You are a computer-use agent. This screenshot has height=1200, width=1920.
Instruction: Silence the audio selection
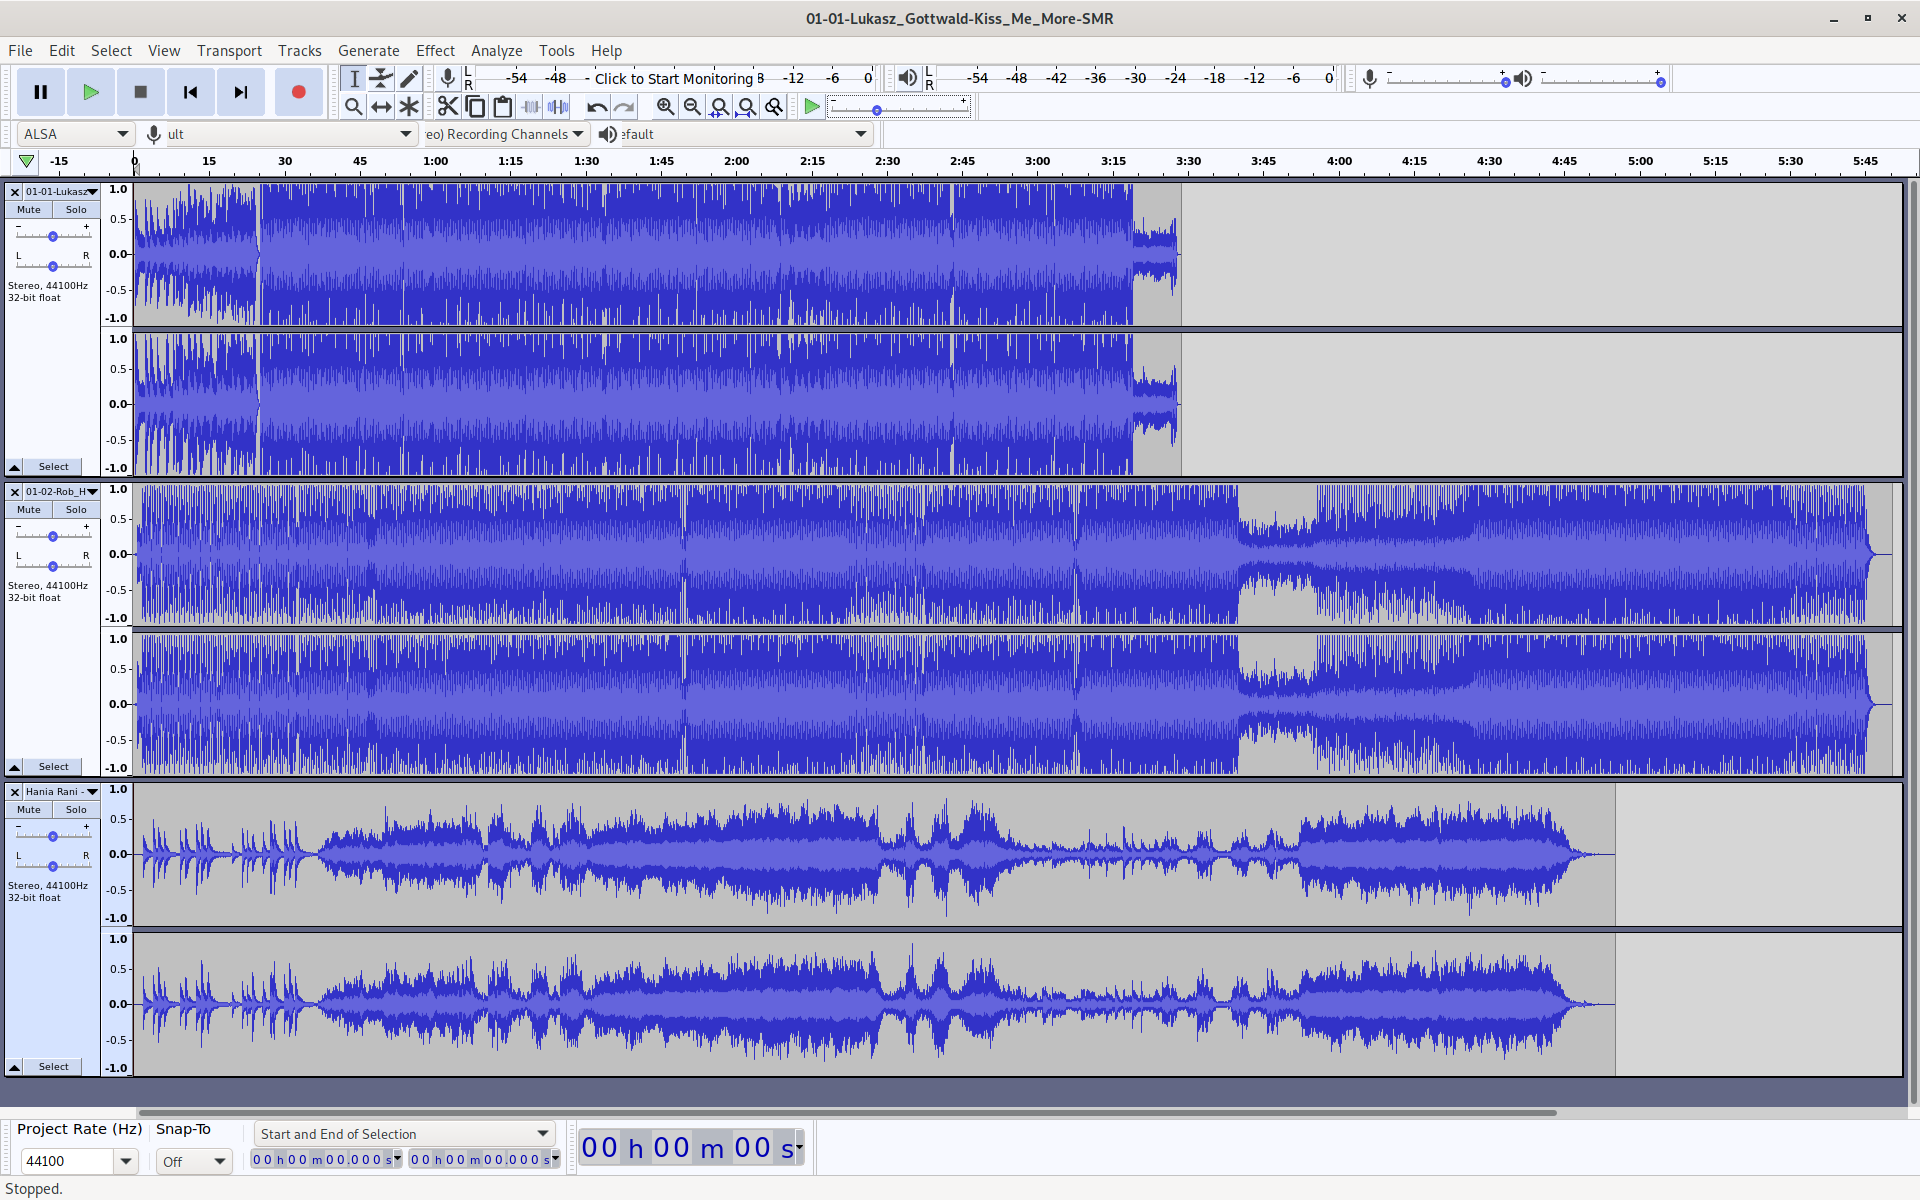(x=558, y=106)
